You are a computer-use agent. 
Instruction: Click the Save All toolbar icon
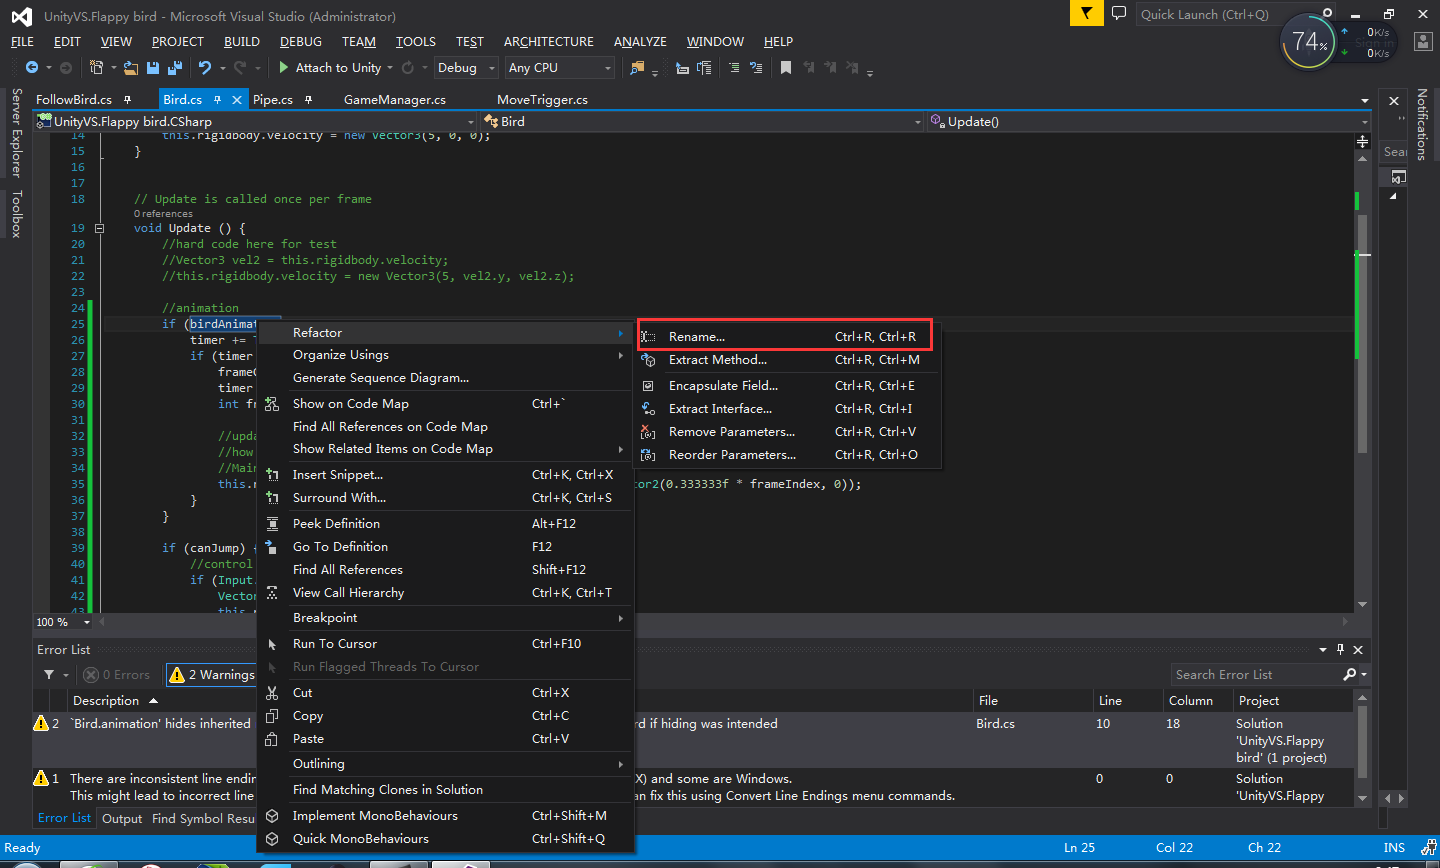[x=175, y=68]
